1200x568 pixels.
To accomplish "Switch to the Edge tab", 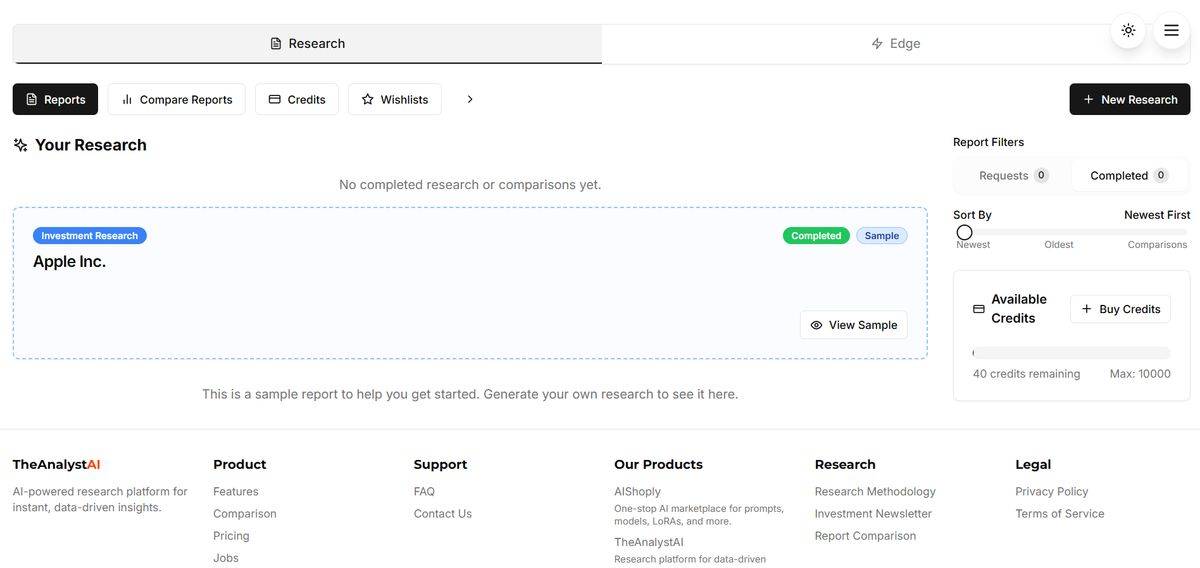I will pyautogui.click(x=895, y=44).
